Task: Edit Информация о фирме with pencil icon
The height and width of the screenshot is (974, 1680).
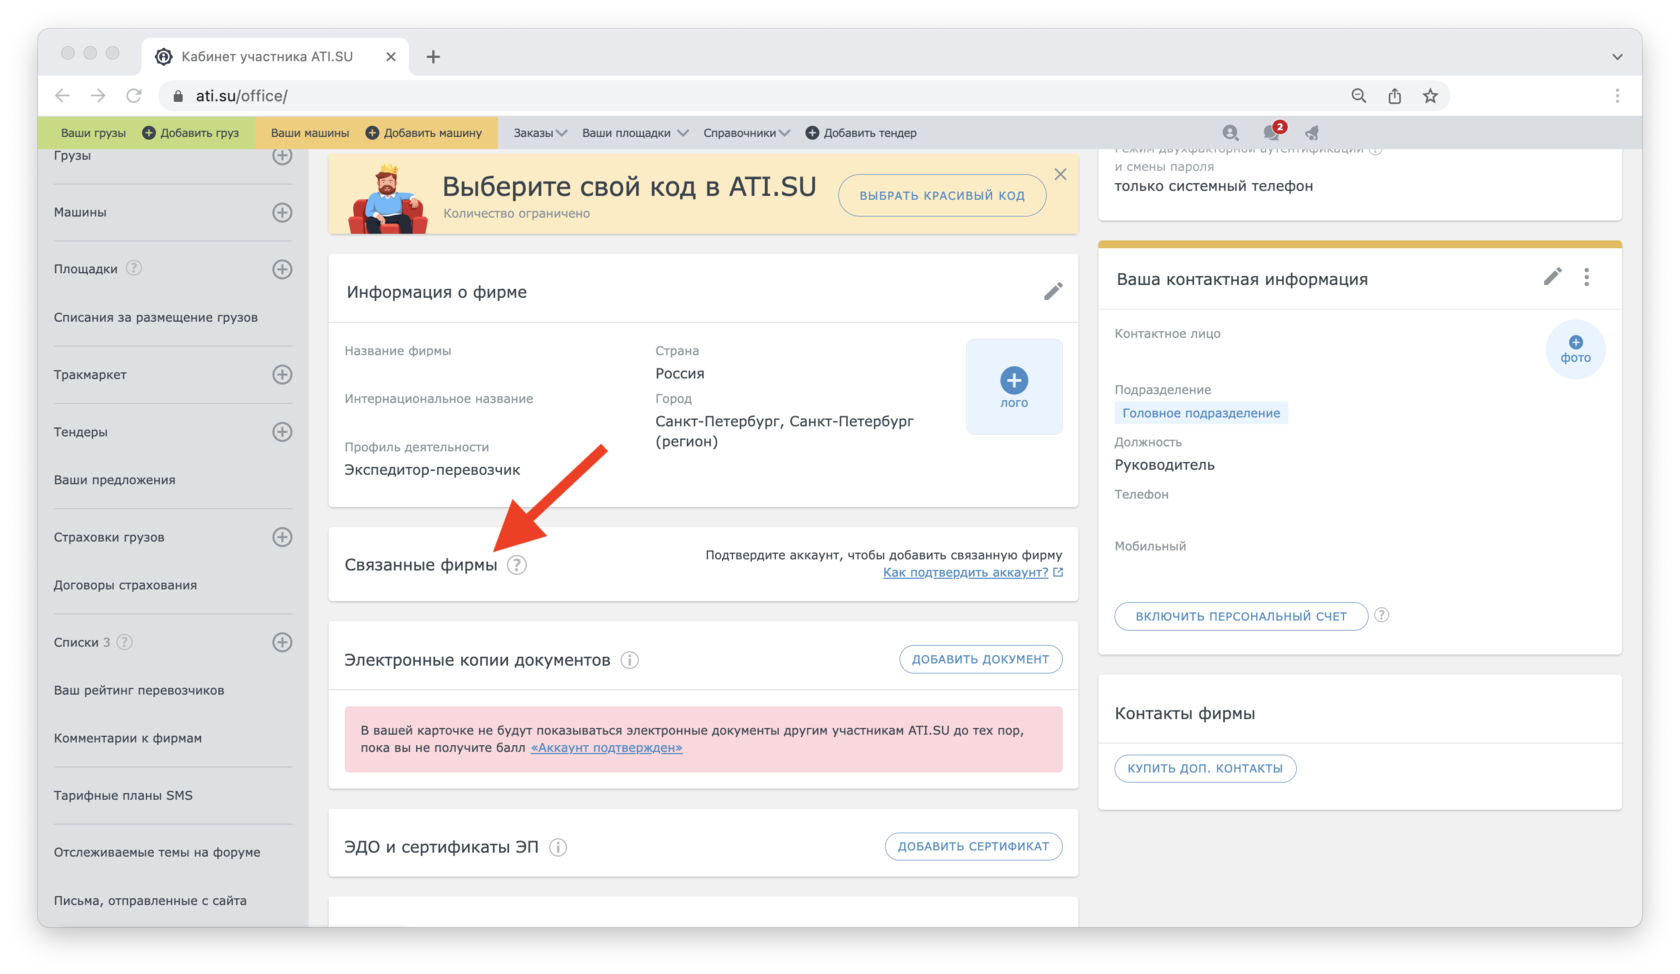Action: (1053, 292)
